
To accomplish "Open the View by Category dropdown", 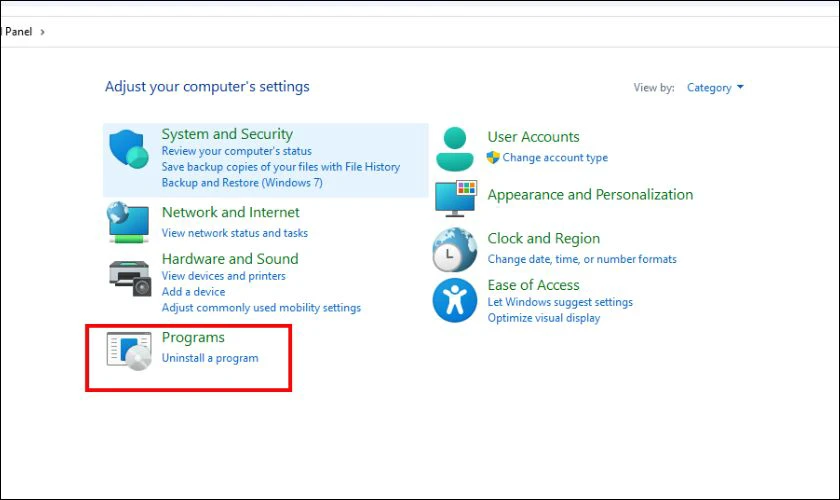I will tap(715, 87).
